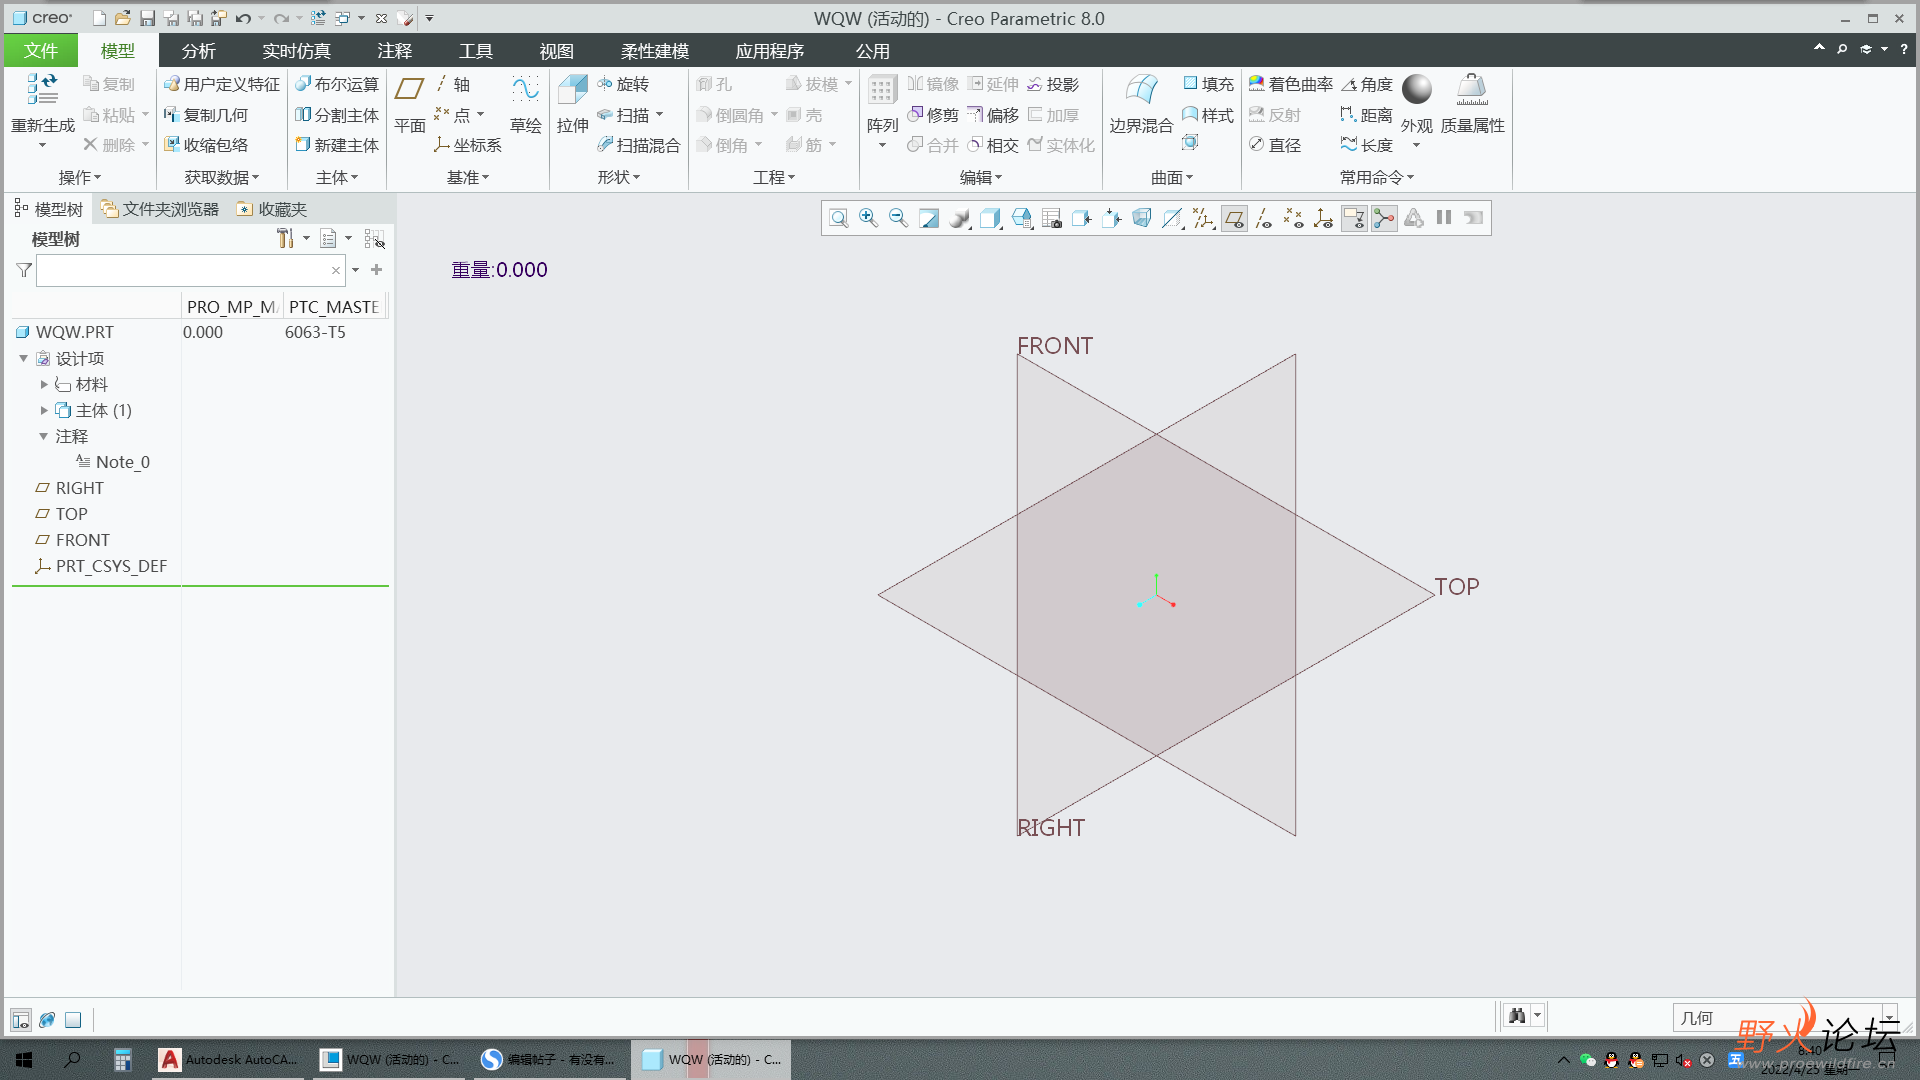Click the 投影 (Project) tool
Viewport: 1920px width, 1080px height.
(x=1053, y=84)
